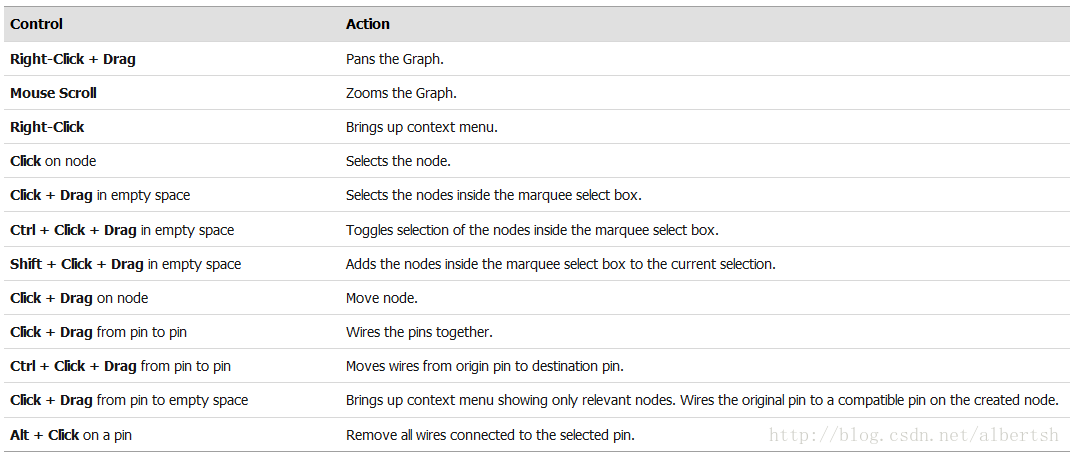The height and width of the screenshot is (455, 1070).
Task: Click the Control column header
Action: point(36,24)
